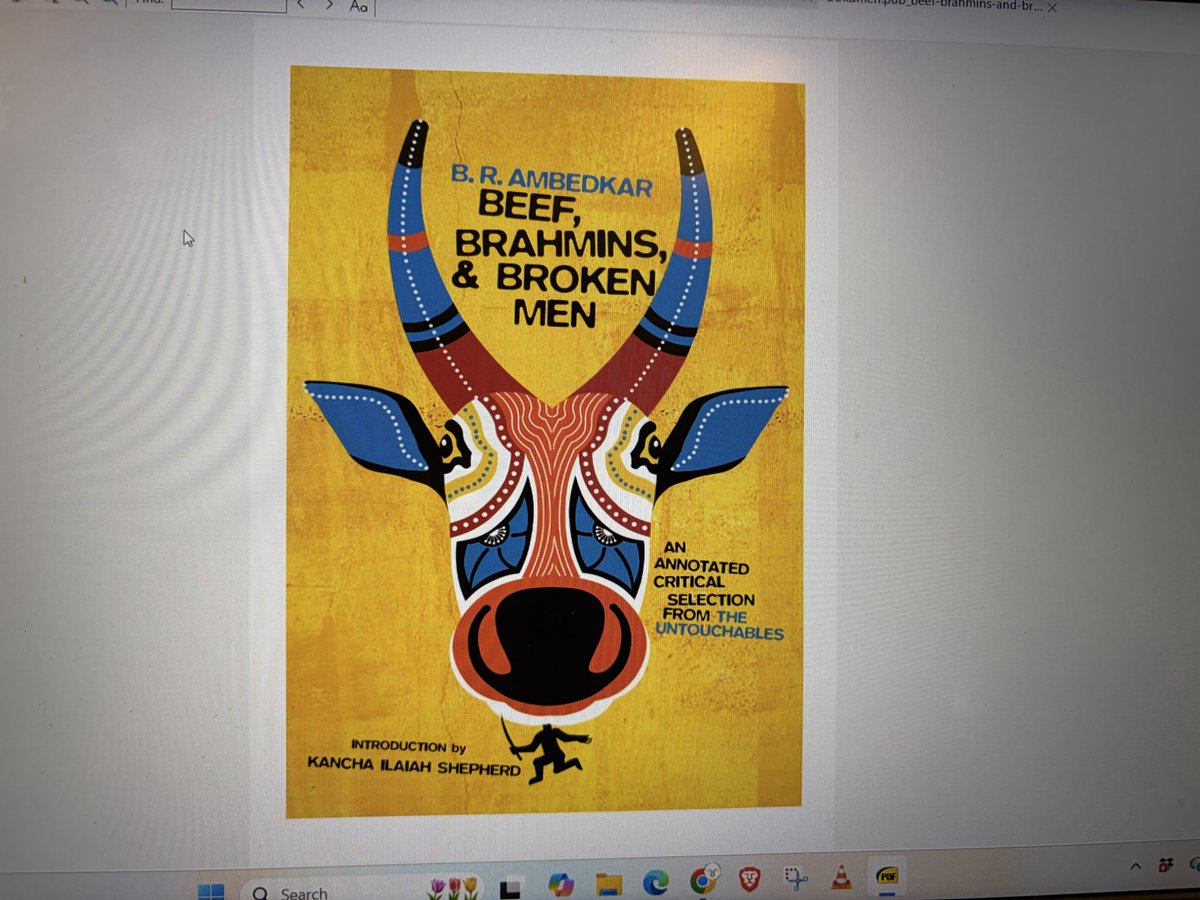Screen dimensions: 1200x900
Task: Launch Copilot from the taskbar
Action: [x=560, y=884]
